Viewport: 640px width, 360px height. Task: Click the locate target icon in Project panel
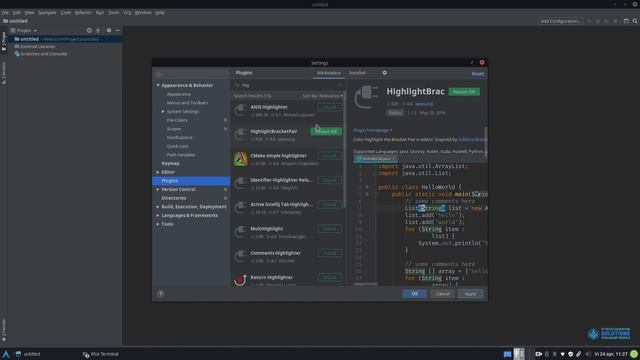pos(89,30)
